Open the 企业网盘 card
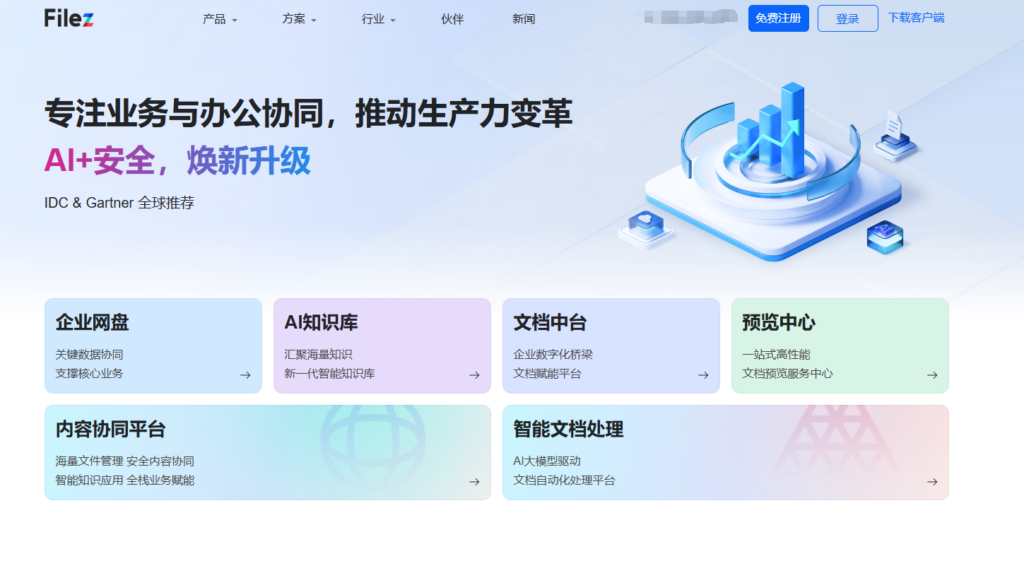Viewport: 1024px width, 573px height. coord(153,346)
